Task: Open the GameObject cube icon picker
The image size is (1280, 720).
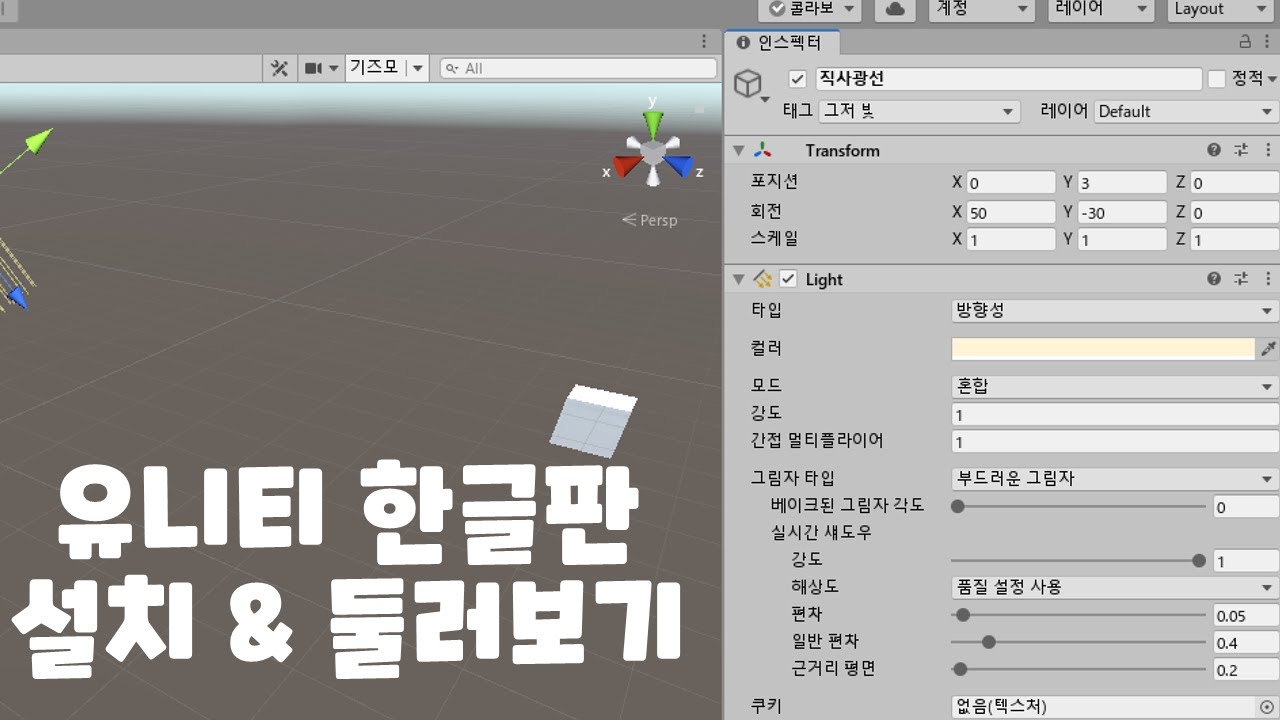Action: click(x=751, y=85)
